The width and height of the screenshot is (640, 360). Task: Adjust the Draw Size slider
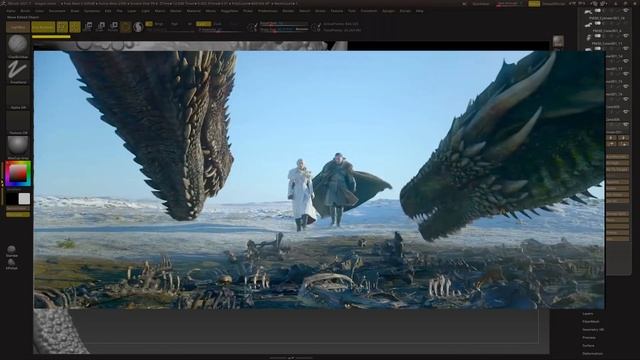pyautogui.click(x=284, y=29)
